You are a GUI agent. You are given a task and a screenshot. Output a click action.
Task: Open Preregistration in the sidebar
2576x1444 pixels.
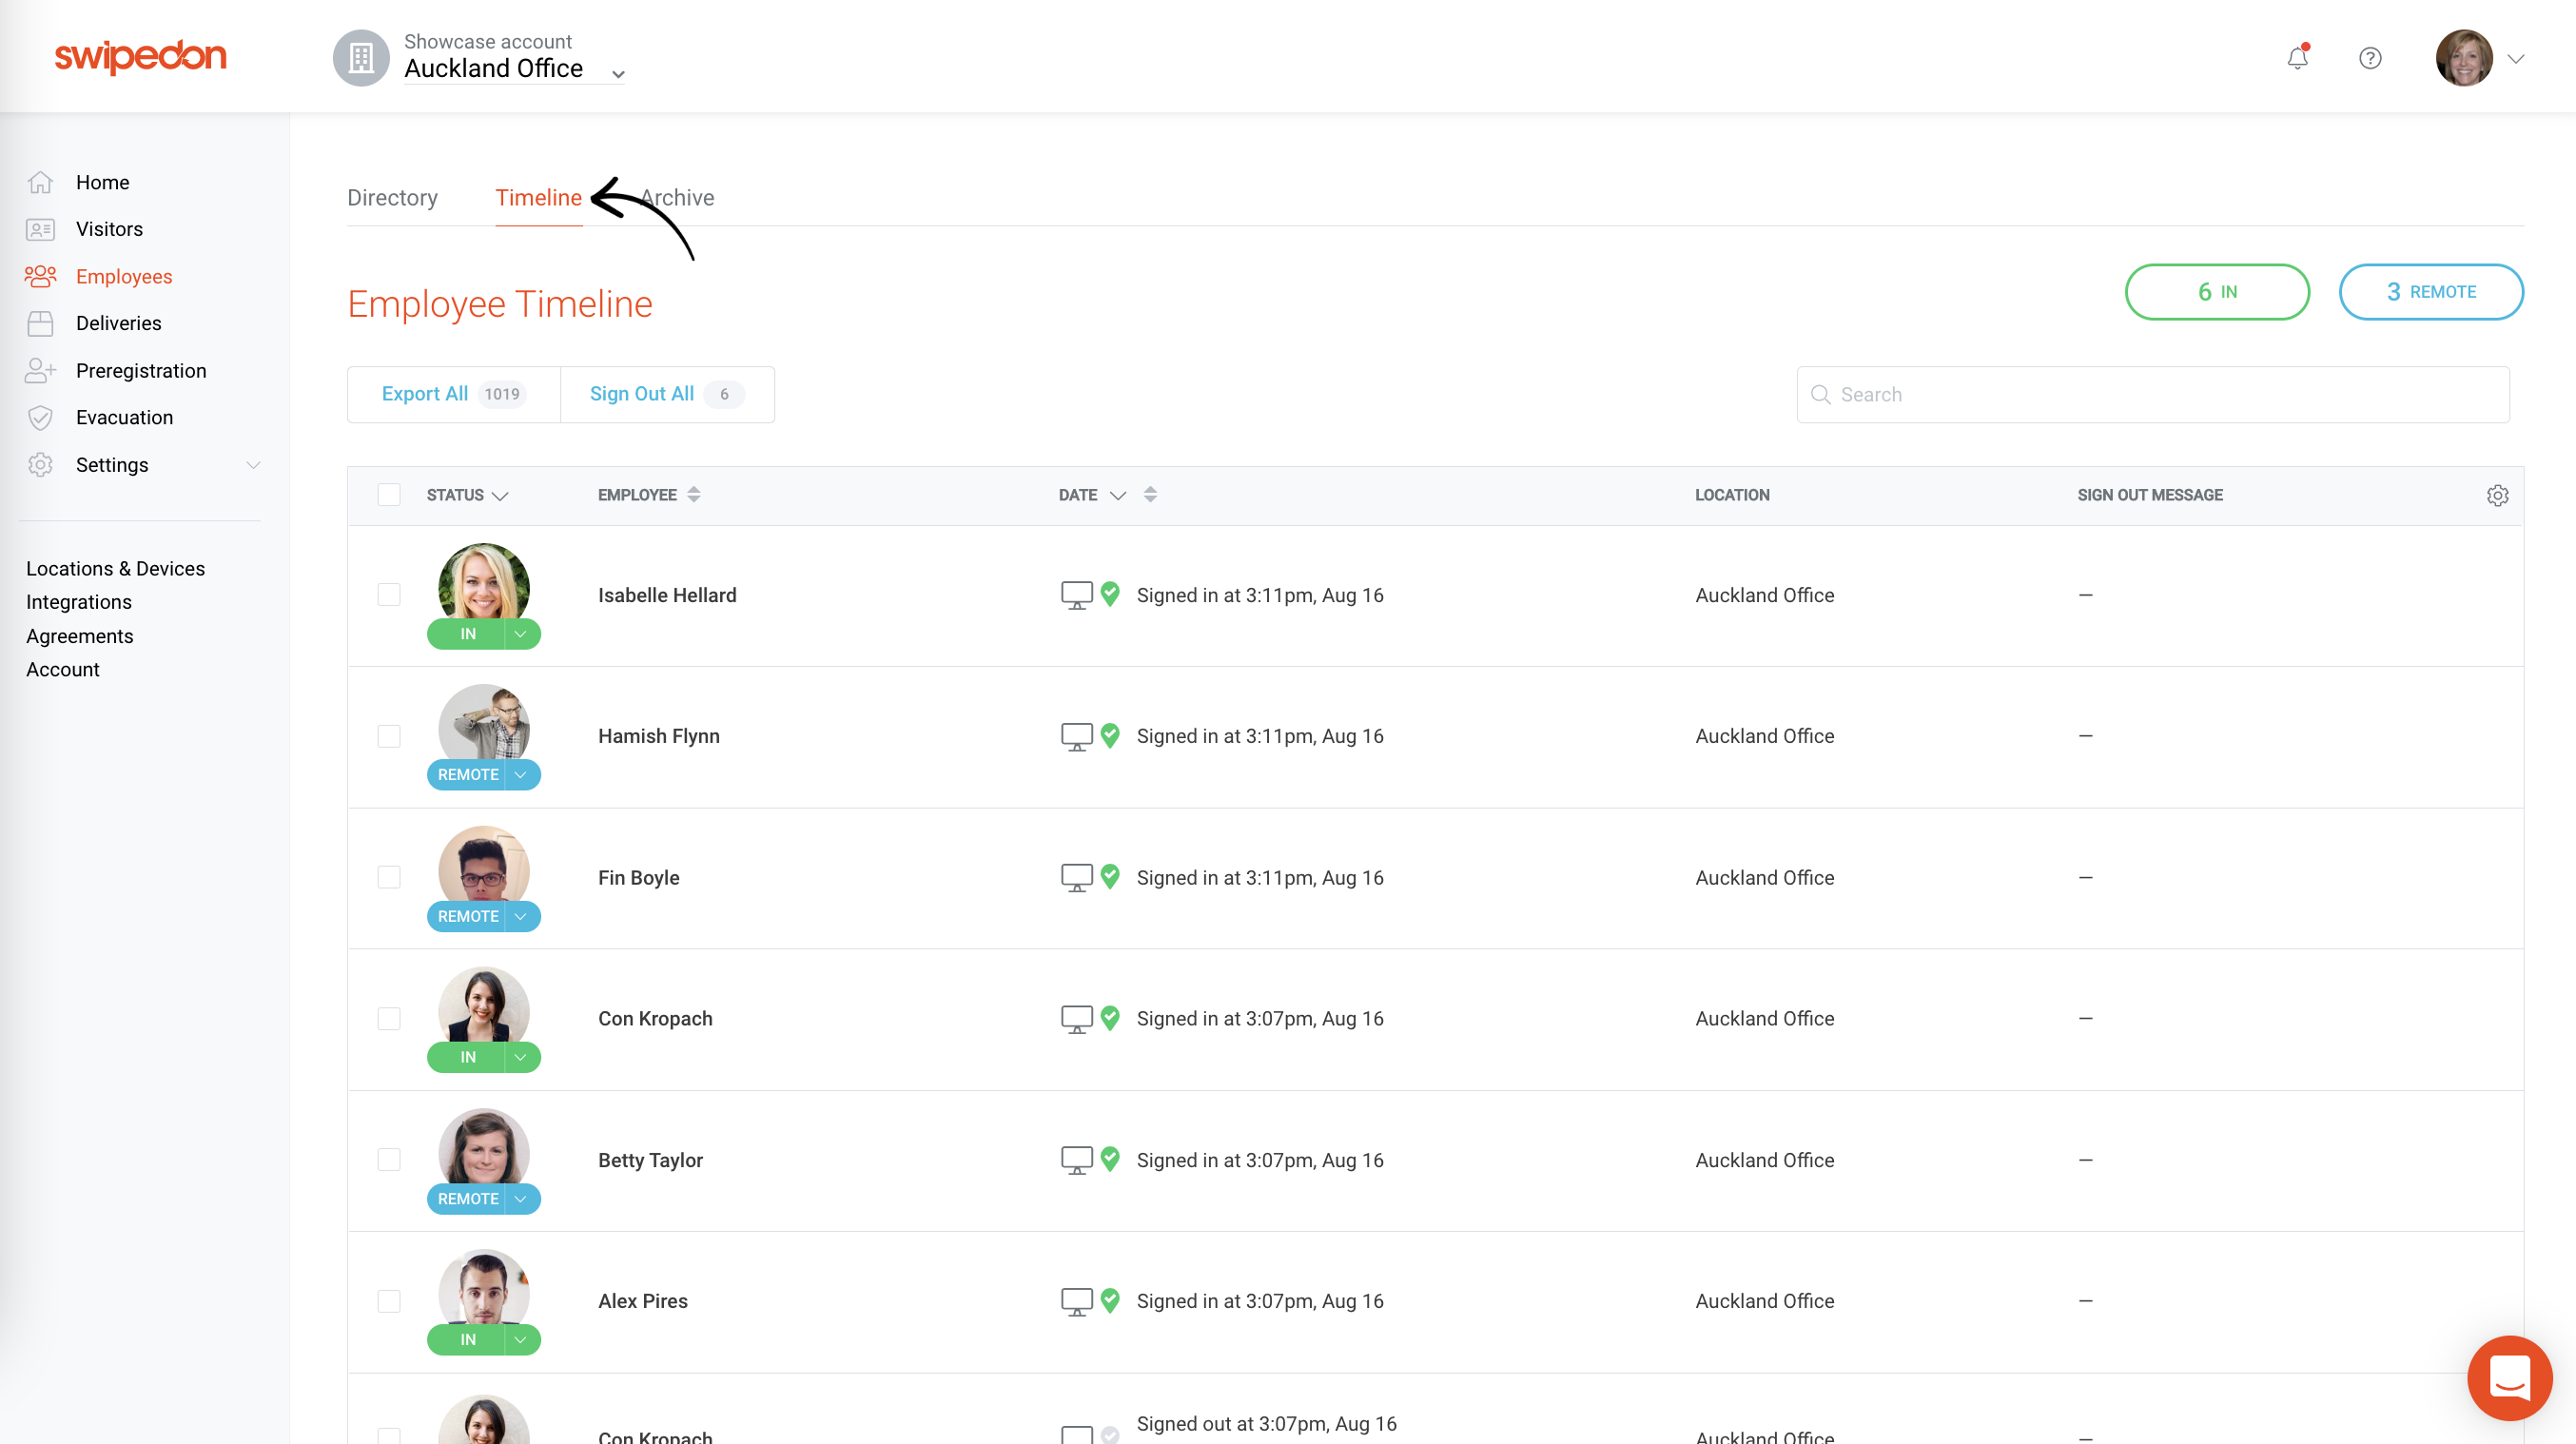point(141,370)
